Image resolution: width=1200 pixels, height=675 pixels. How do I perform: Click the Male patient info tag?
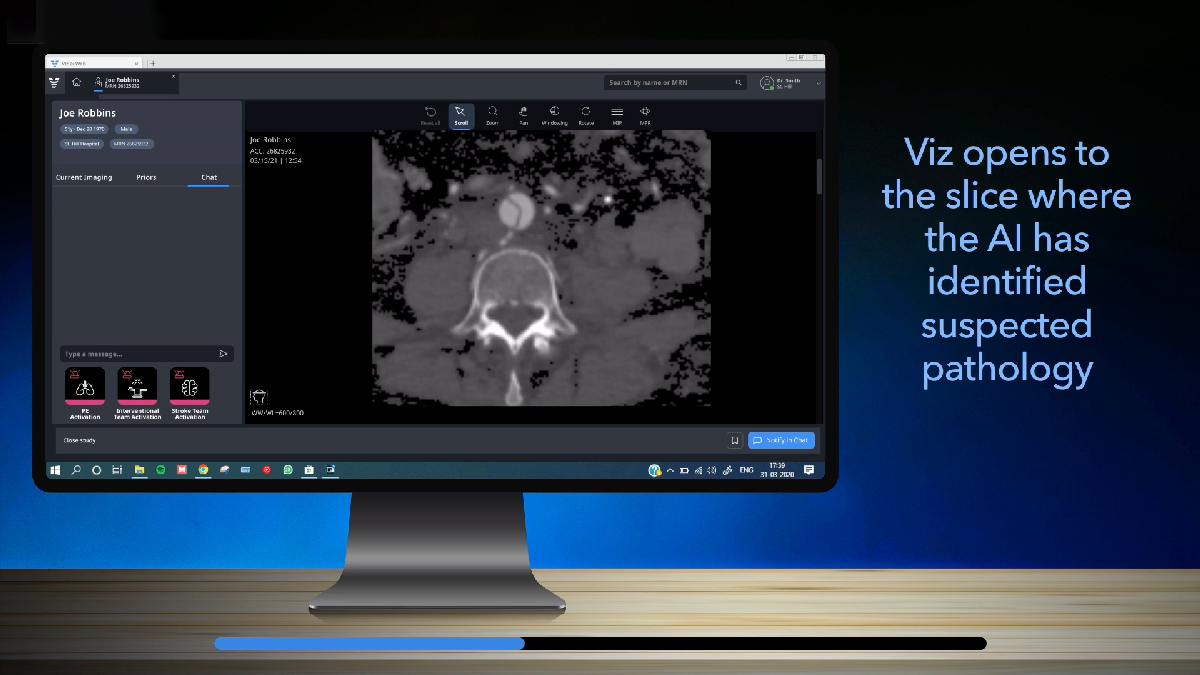[126, 129]
